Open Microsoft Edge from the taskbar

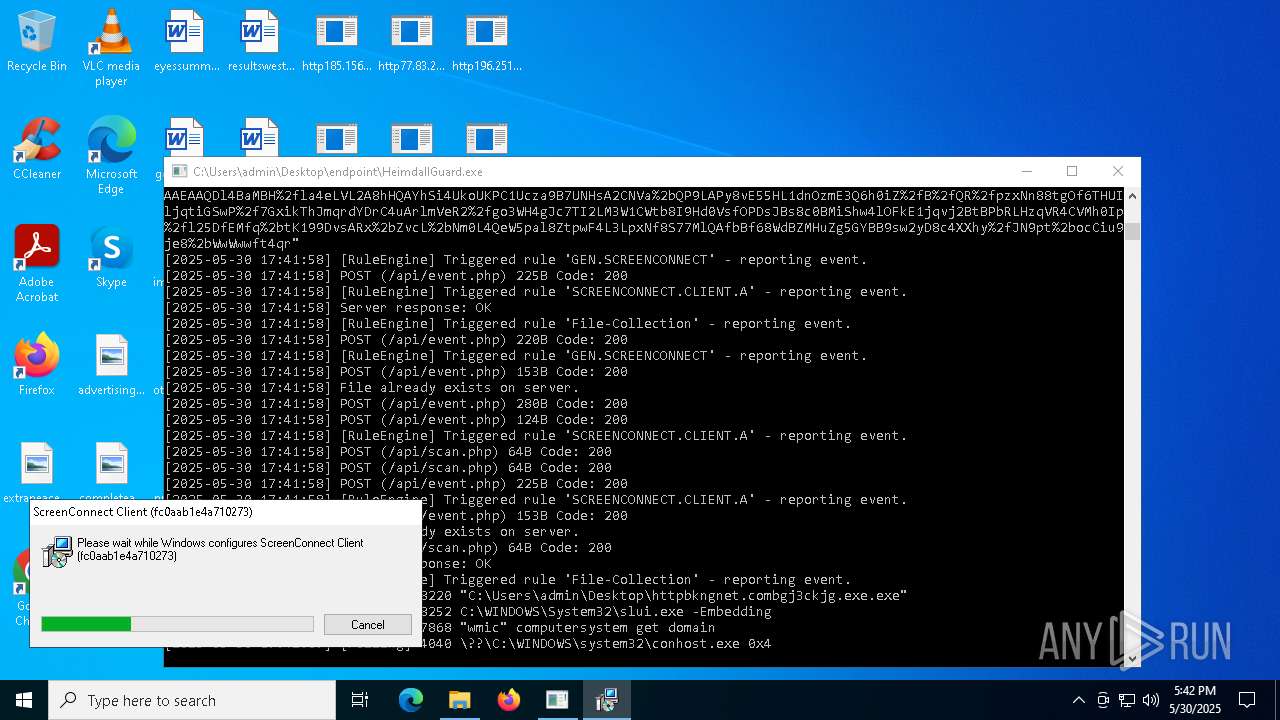tap(411, 700)
